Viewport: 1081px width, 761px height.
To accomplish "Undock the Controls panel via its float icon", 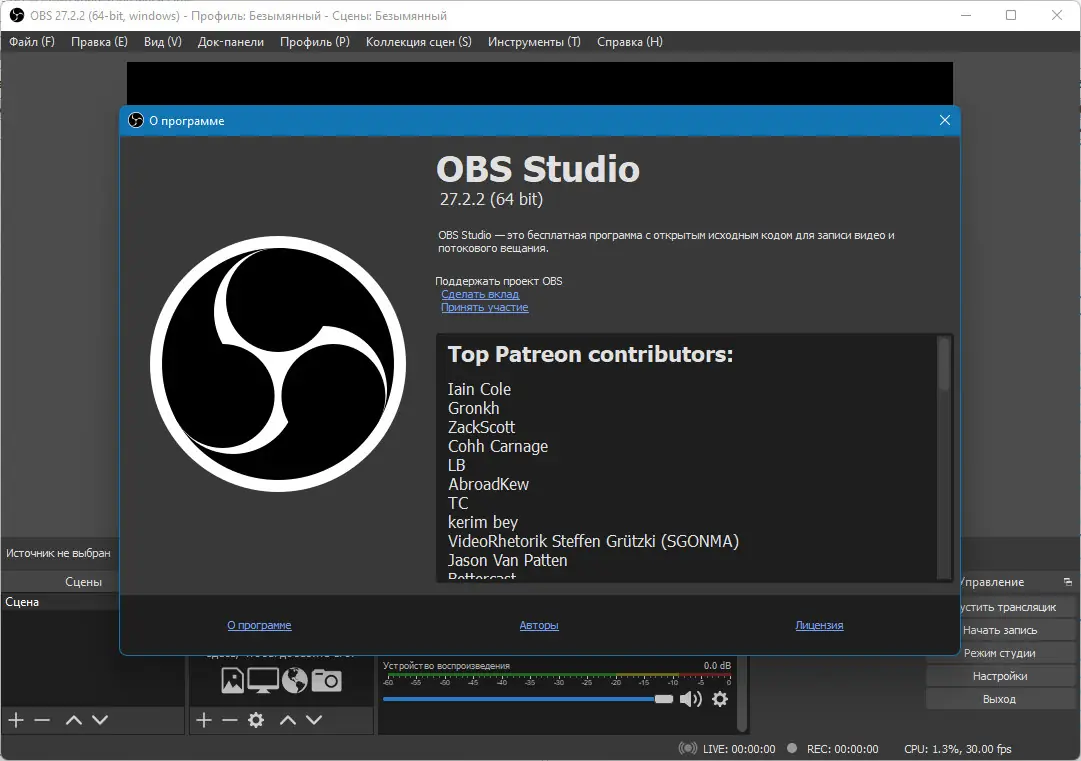I will pos(1067,582).
